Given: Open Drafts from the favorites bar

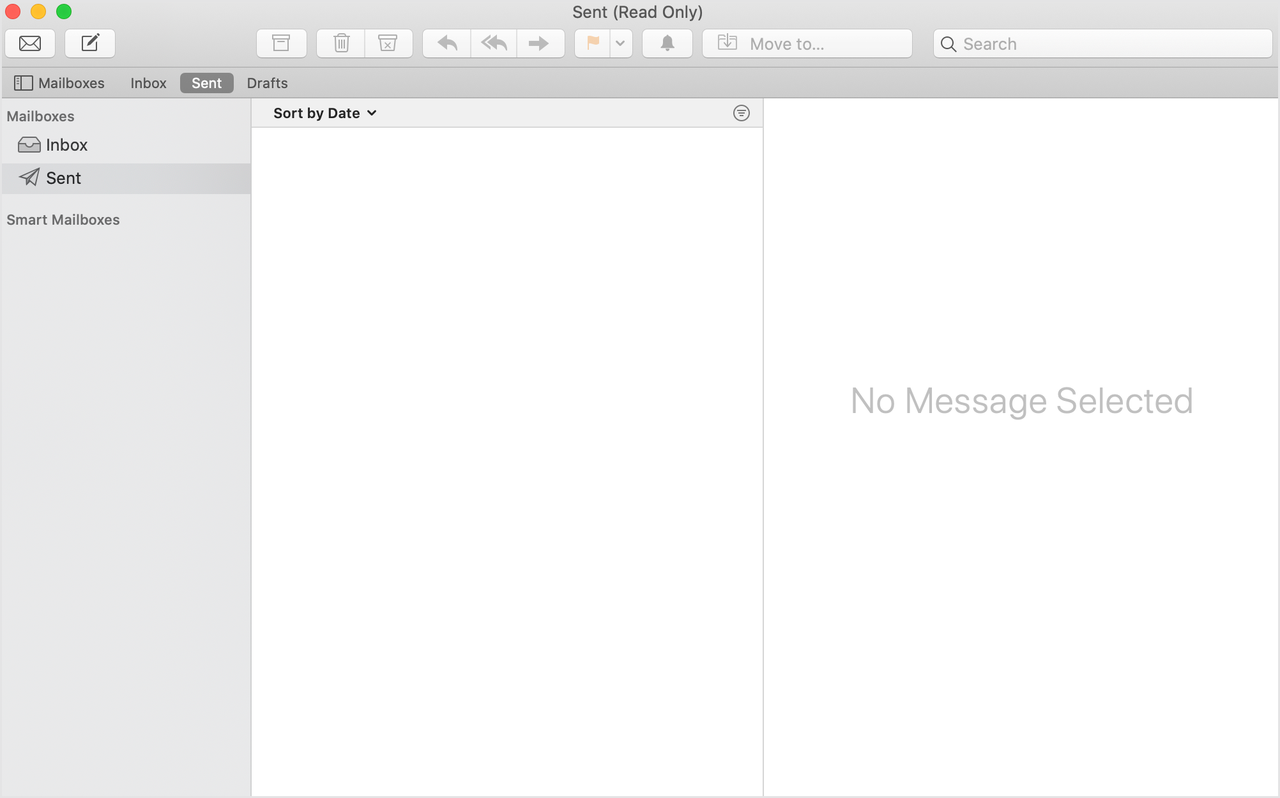Looking at the screenshot, I should [267, 83].
